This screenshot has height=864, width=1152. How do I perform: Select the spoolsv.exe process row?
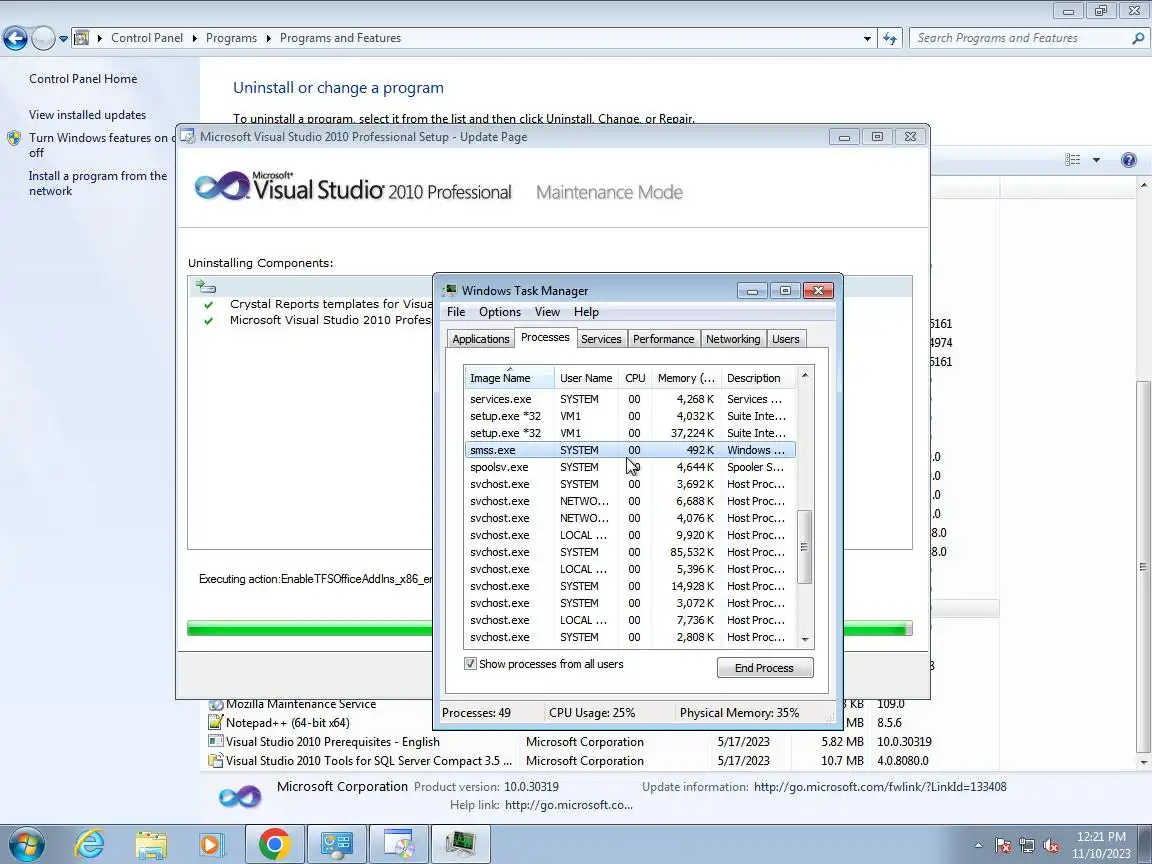click(x=630, y=467)
